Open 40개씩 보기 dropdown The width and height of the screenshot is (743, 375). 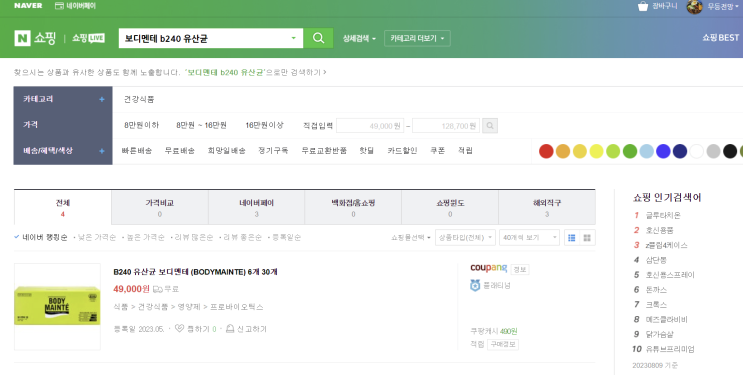click(529, 238)
